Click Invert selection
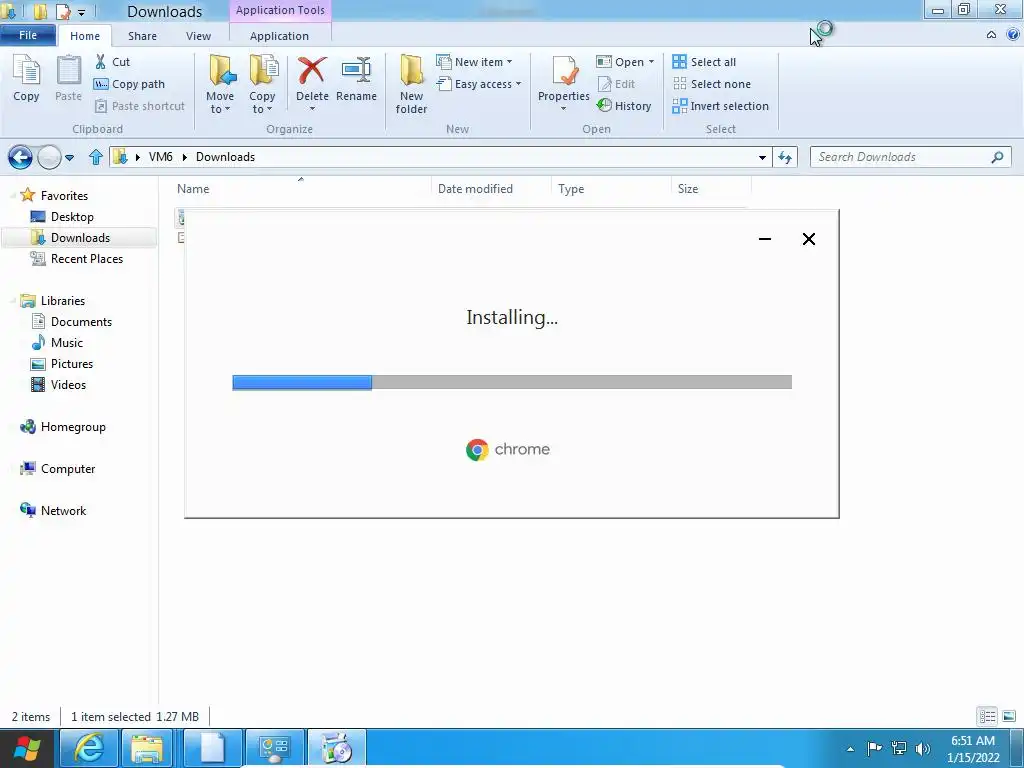1024x768 pixels. tap(720, 106)
